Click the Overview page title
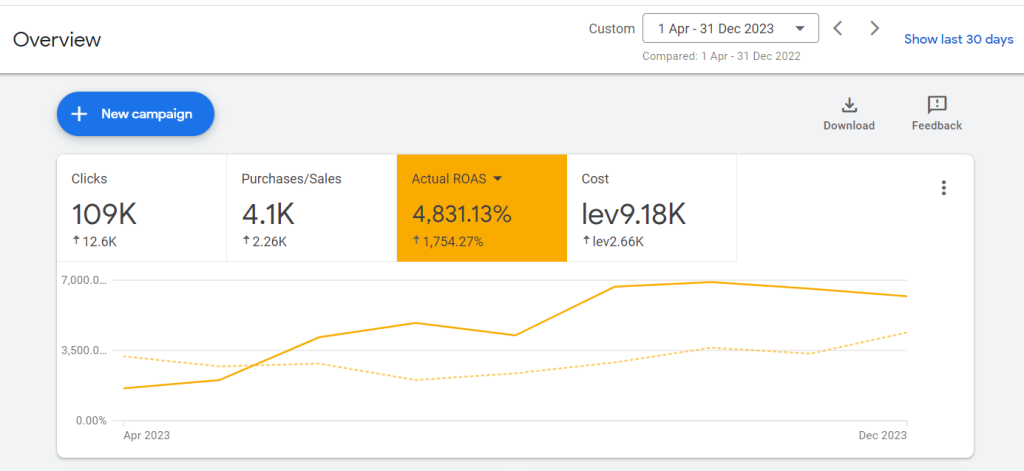The height and width of the screenshot is (471, 1024). (57, 40)
